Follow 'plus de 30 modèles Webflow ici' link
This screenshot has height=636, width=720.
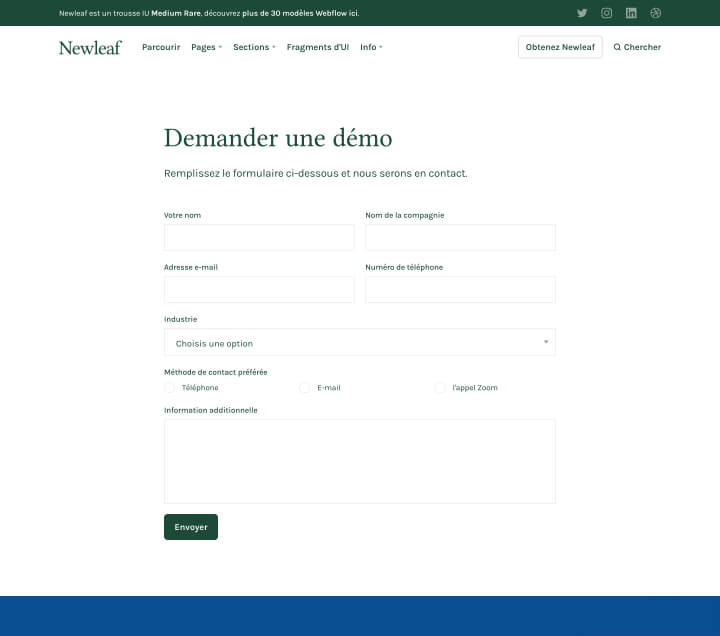click(300, 13)
